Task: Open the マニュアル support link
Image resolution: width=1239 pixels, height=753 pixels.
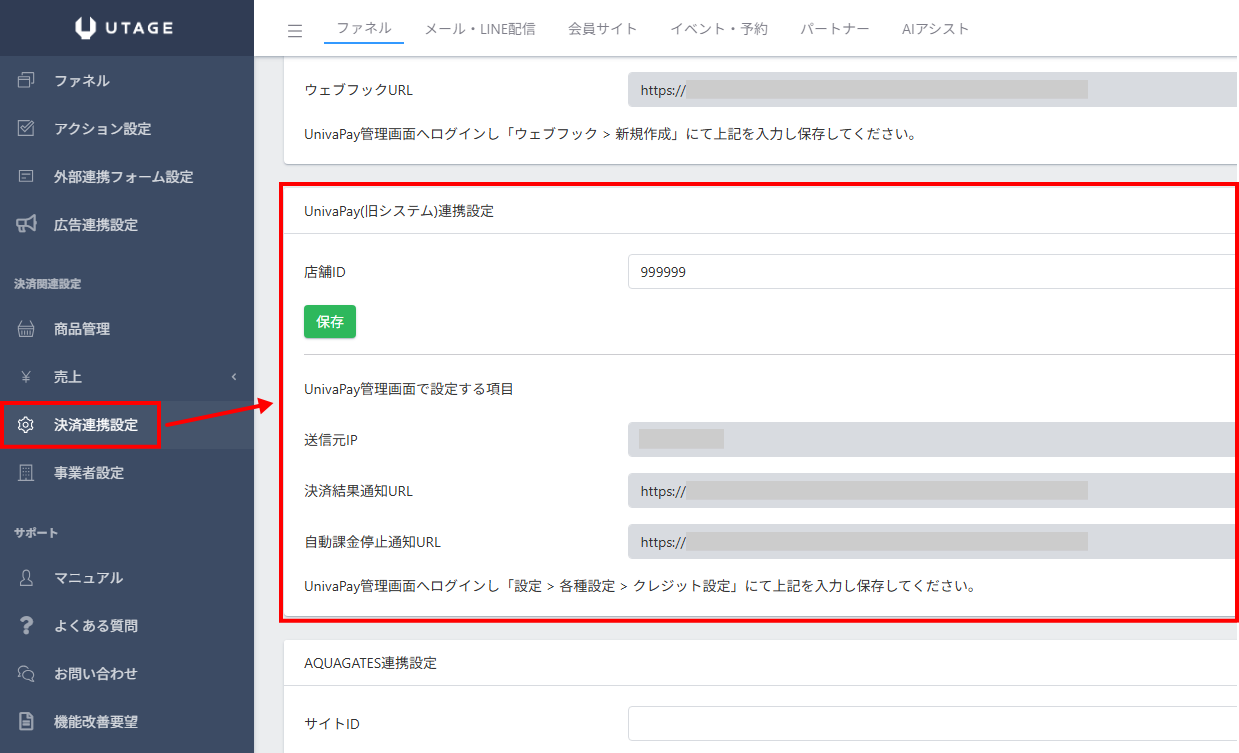Action: coord(88,578)
